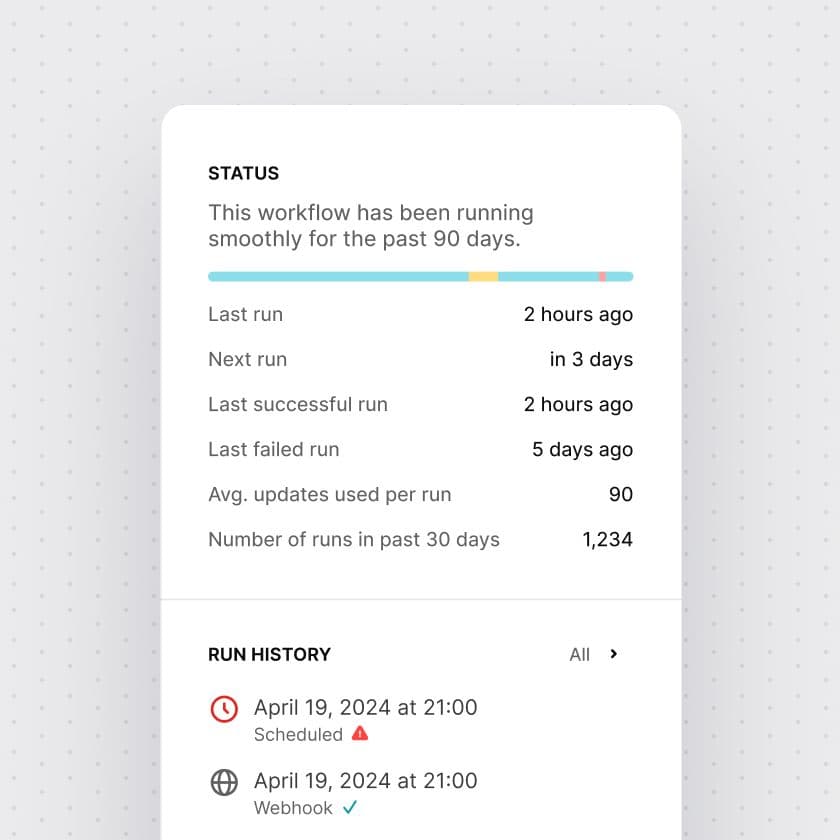Screen dimensions: 840x840
Task: Click the Number of runs value 1,234
Action: point(608,539)
